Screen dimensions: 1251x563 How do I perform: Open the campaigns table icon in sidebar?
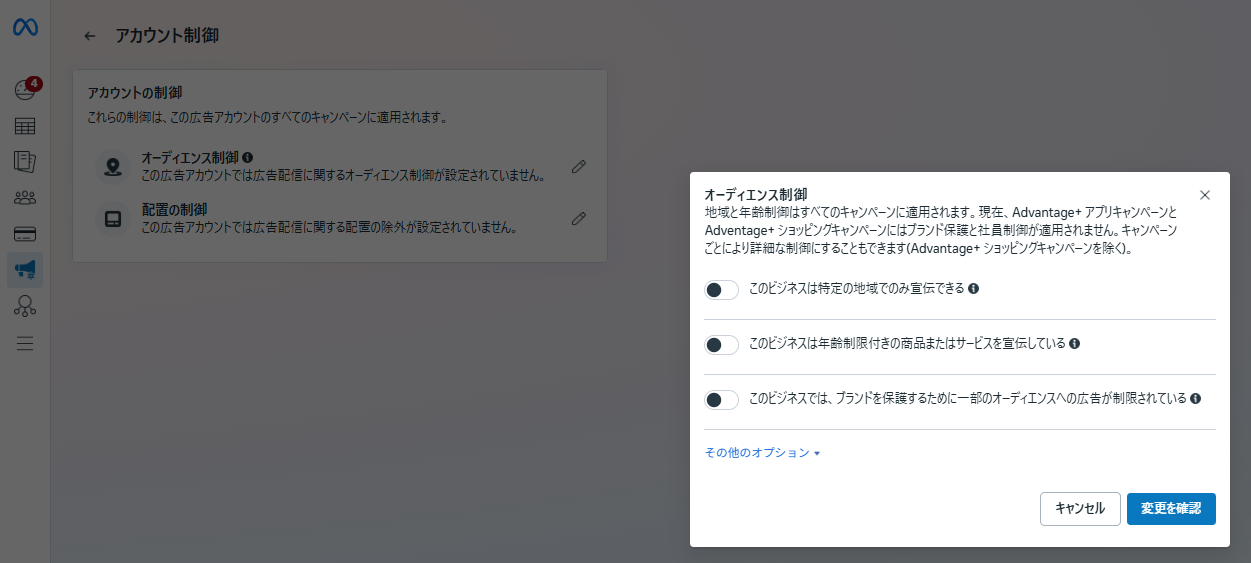25,126
